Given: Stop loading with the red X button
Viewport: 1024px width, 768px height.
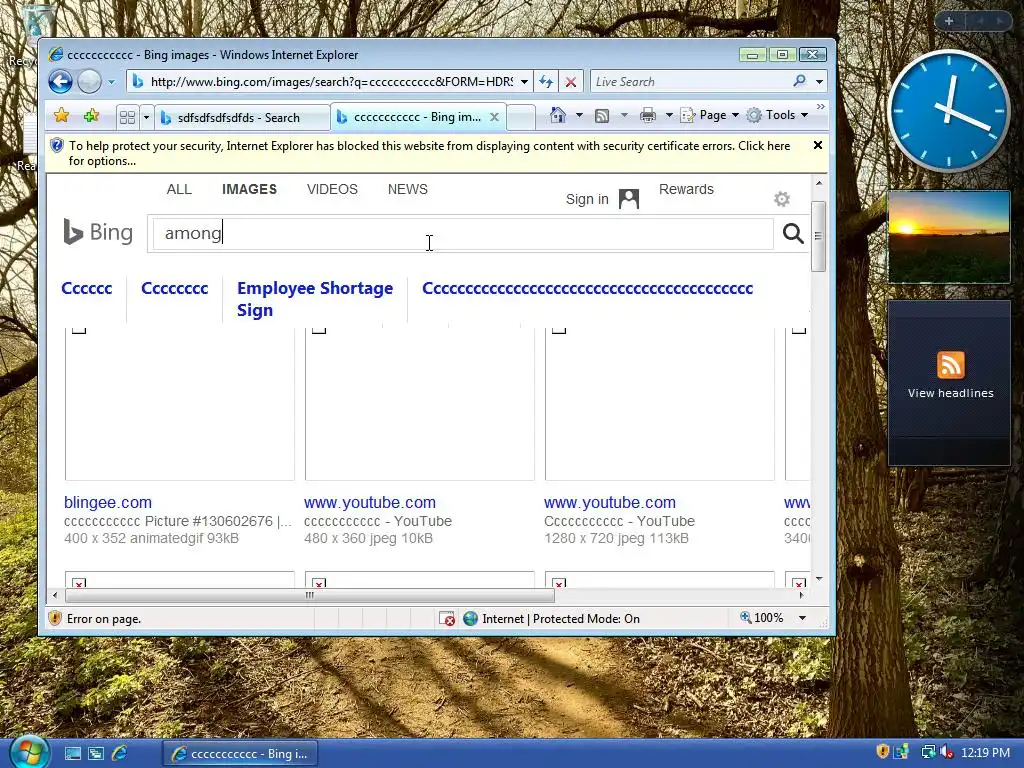Looking at the screenshot, I should pyautogui.click(x=571, y=82).
